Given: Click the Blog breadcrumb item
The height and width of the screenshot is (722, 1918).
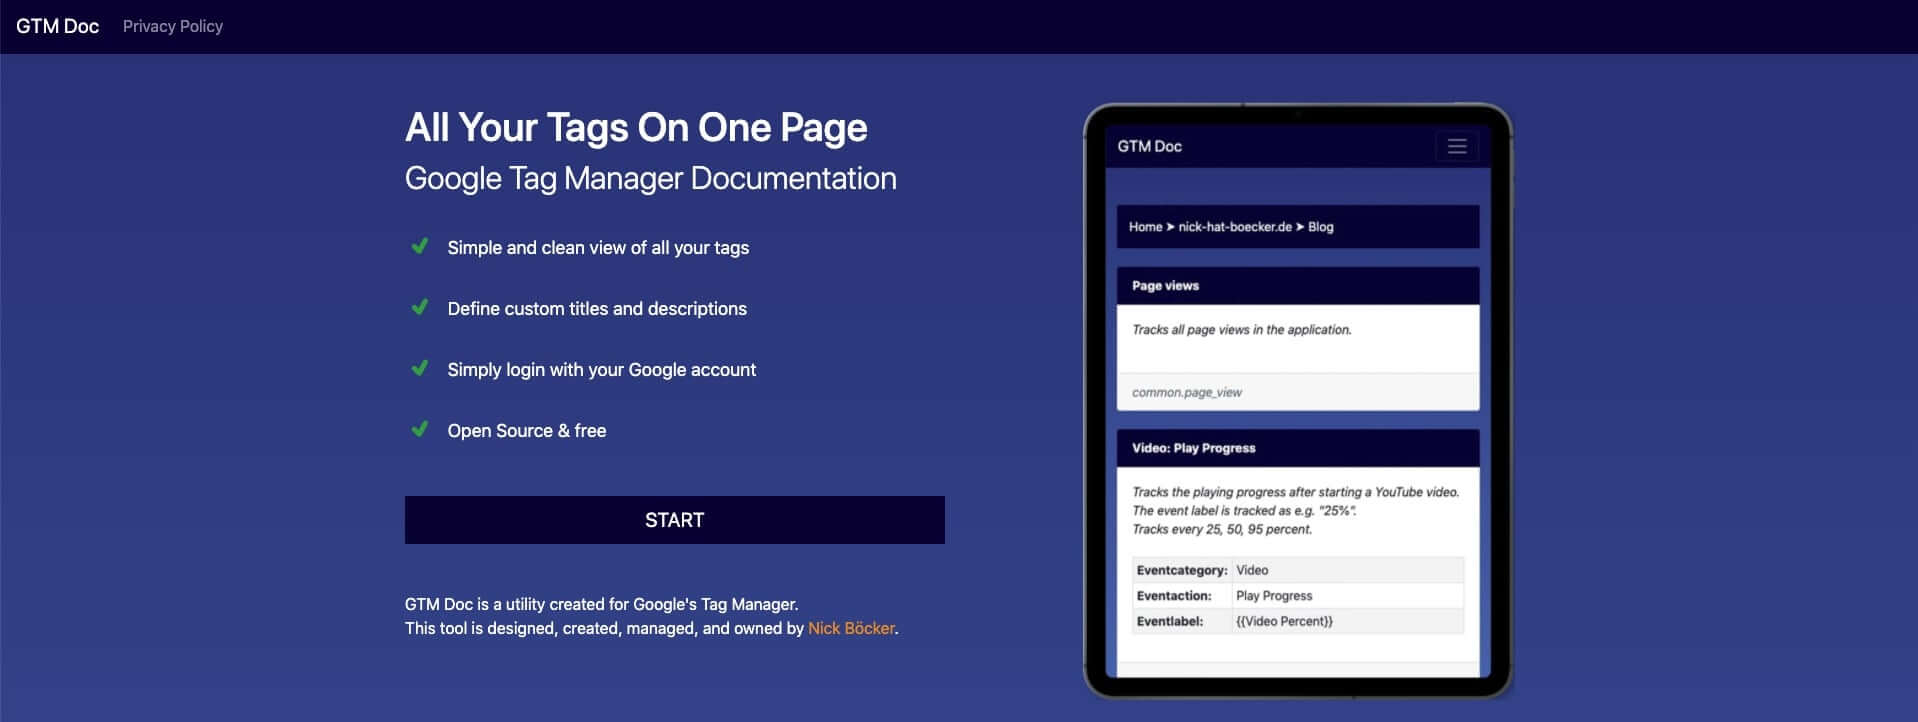Looking at the screenshot, I should point(1320,227).
